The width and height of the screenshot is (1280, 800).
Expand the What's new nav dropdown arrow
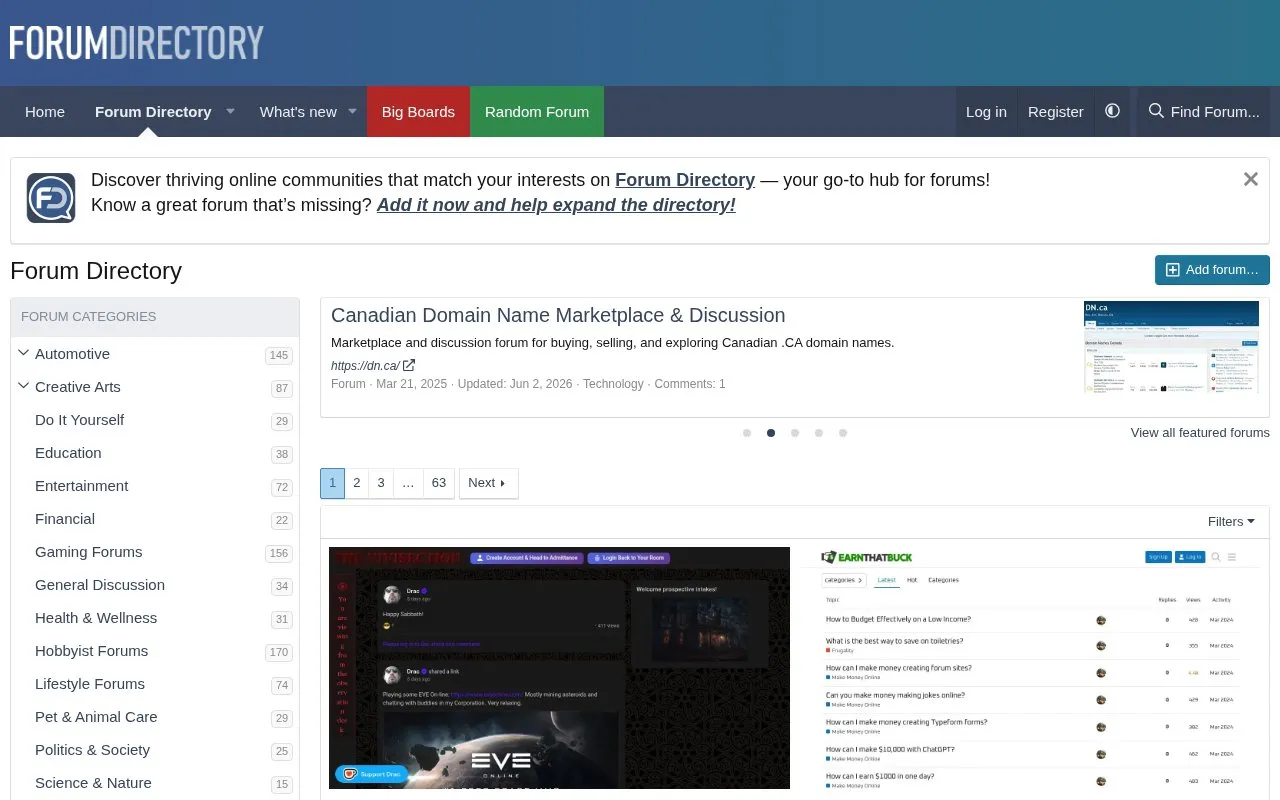click(x=352, y=111)
